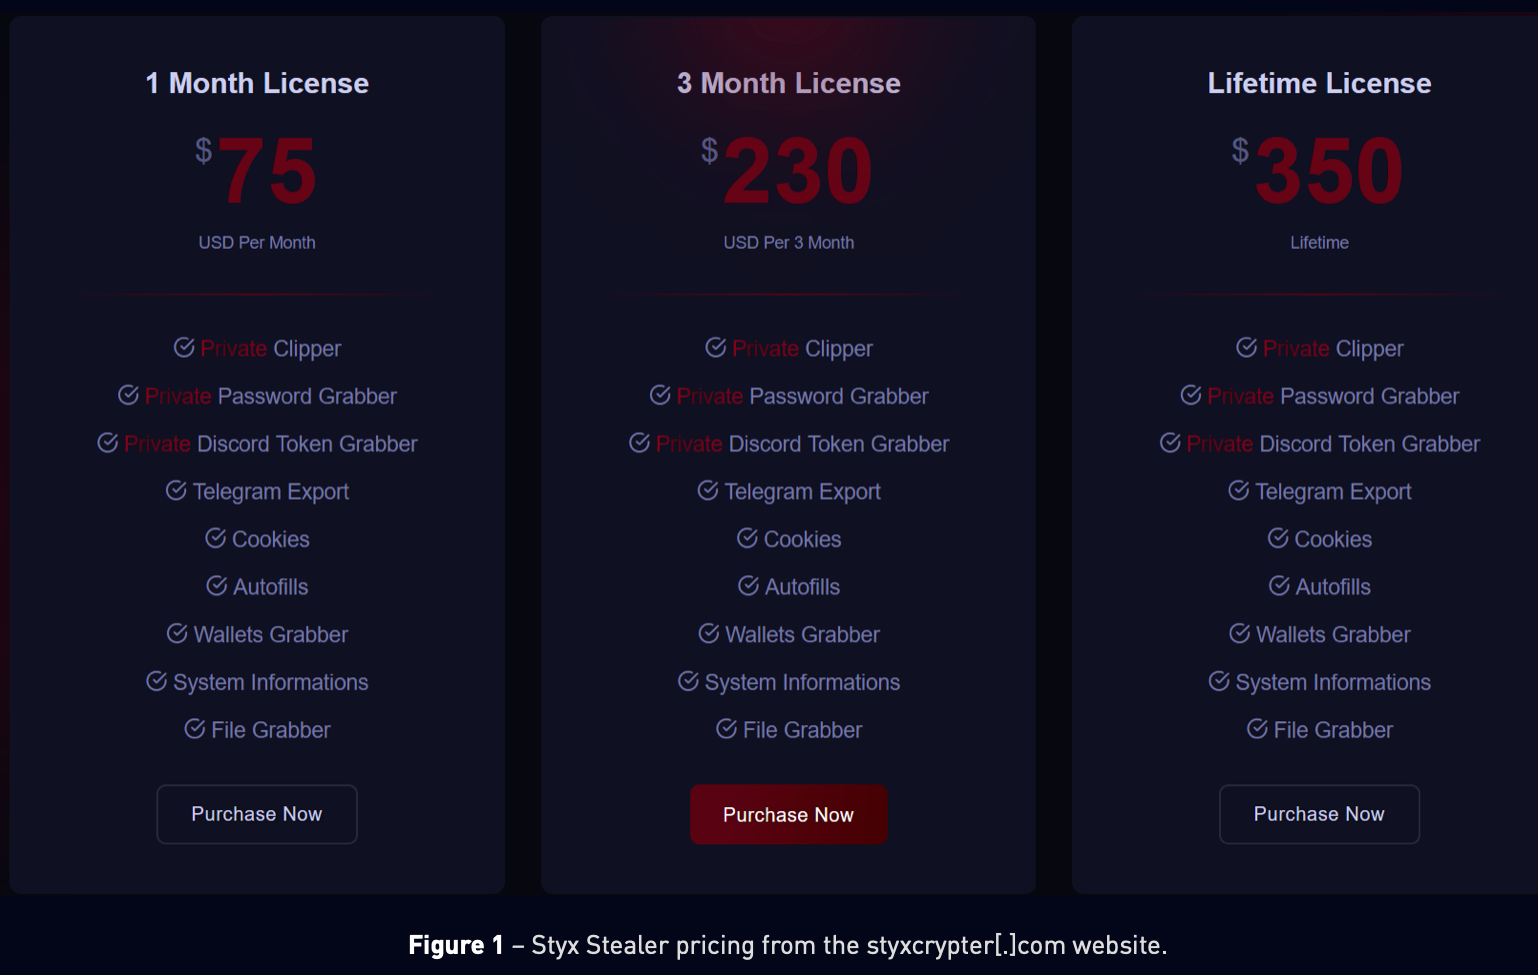Click check icon beside Private Clipper, Lifetime plan
Image resolution: width=1538 pixels, height=975 pixels.
[x=1247, y=347]
